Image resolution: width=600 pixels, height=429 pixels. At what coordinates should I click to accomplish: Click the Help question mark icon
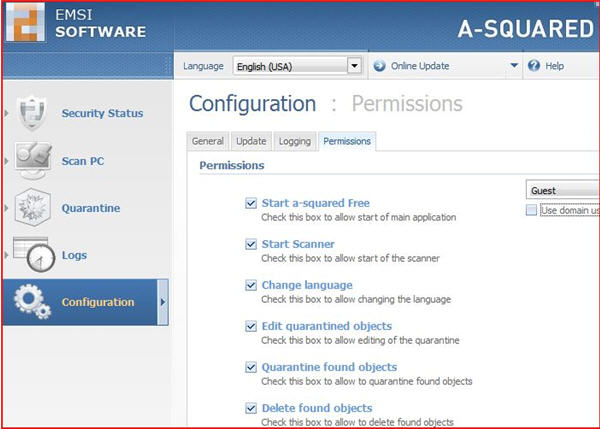[x=534, y=66]
